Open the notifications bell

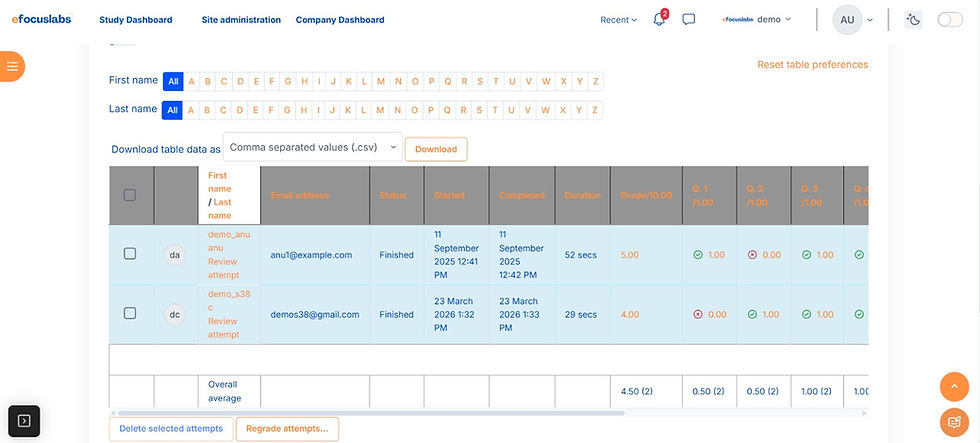(x=659, y=20)
